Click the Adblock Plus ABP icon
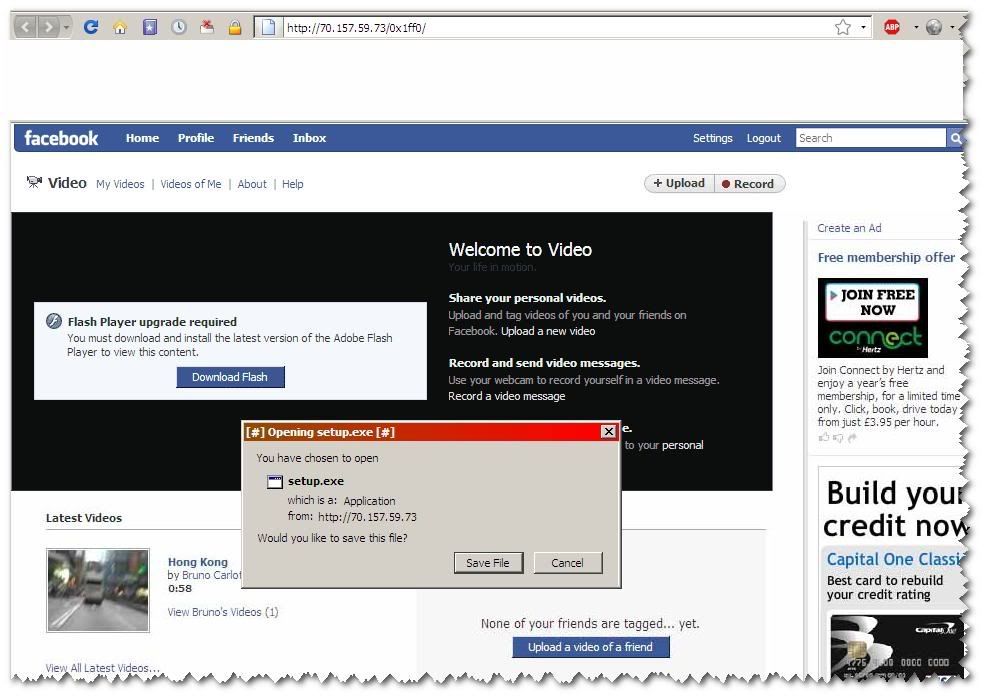Image resolution: width=987 pixels, height=700 pixels. point(892,28)
